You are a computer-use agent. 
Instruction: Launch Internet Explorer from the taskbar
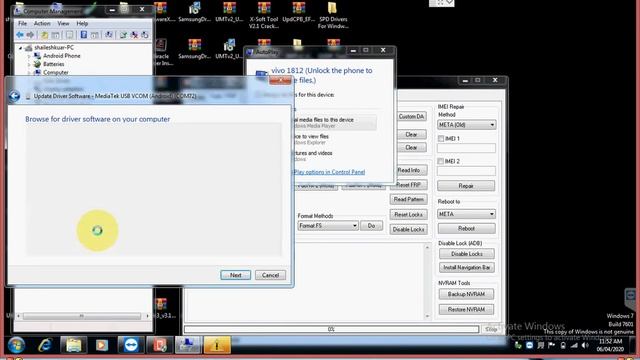click(44, 345)
